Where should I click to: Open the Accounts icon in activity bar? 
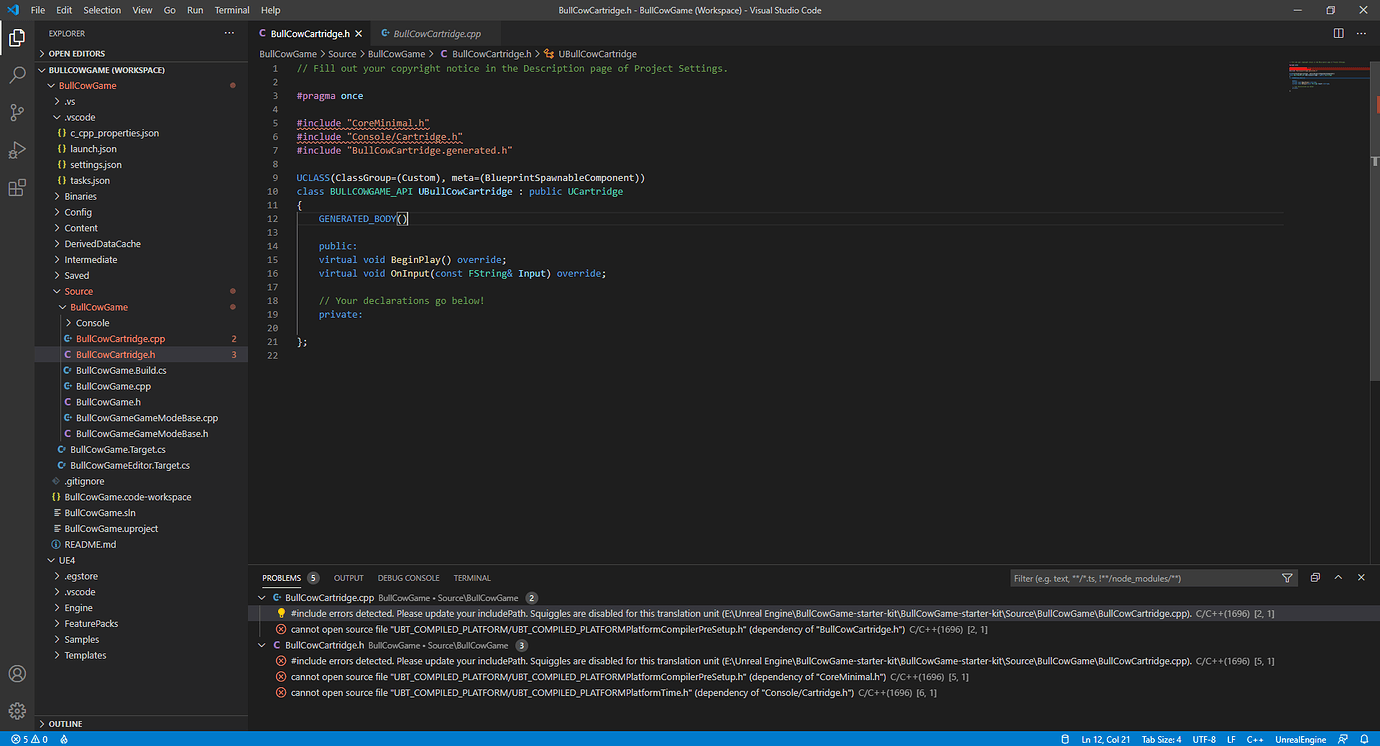coord(17,674)
